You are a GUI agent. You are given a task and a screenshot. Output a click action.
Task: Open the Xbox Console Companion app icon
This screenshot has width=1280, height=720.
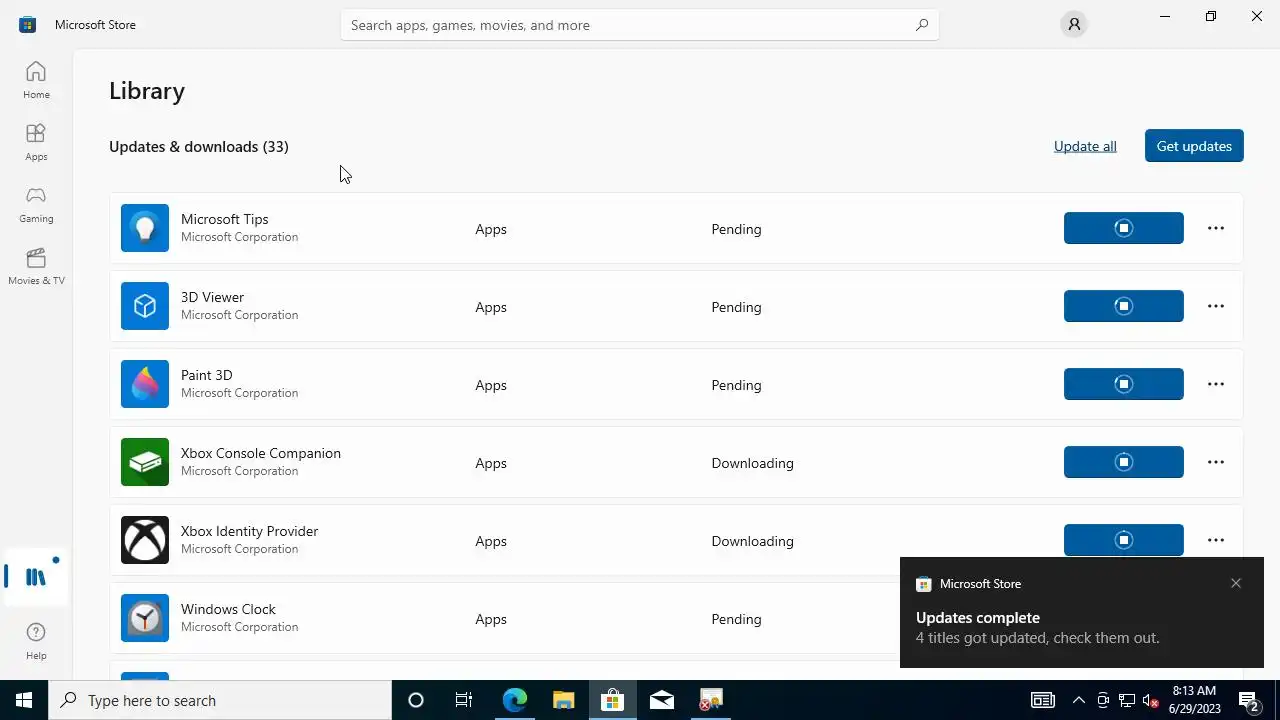pos(145,462)
